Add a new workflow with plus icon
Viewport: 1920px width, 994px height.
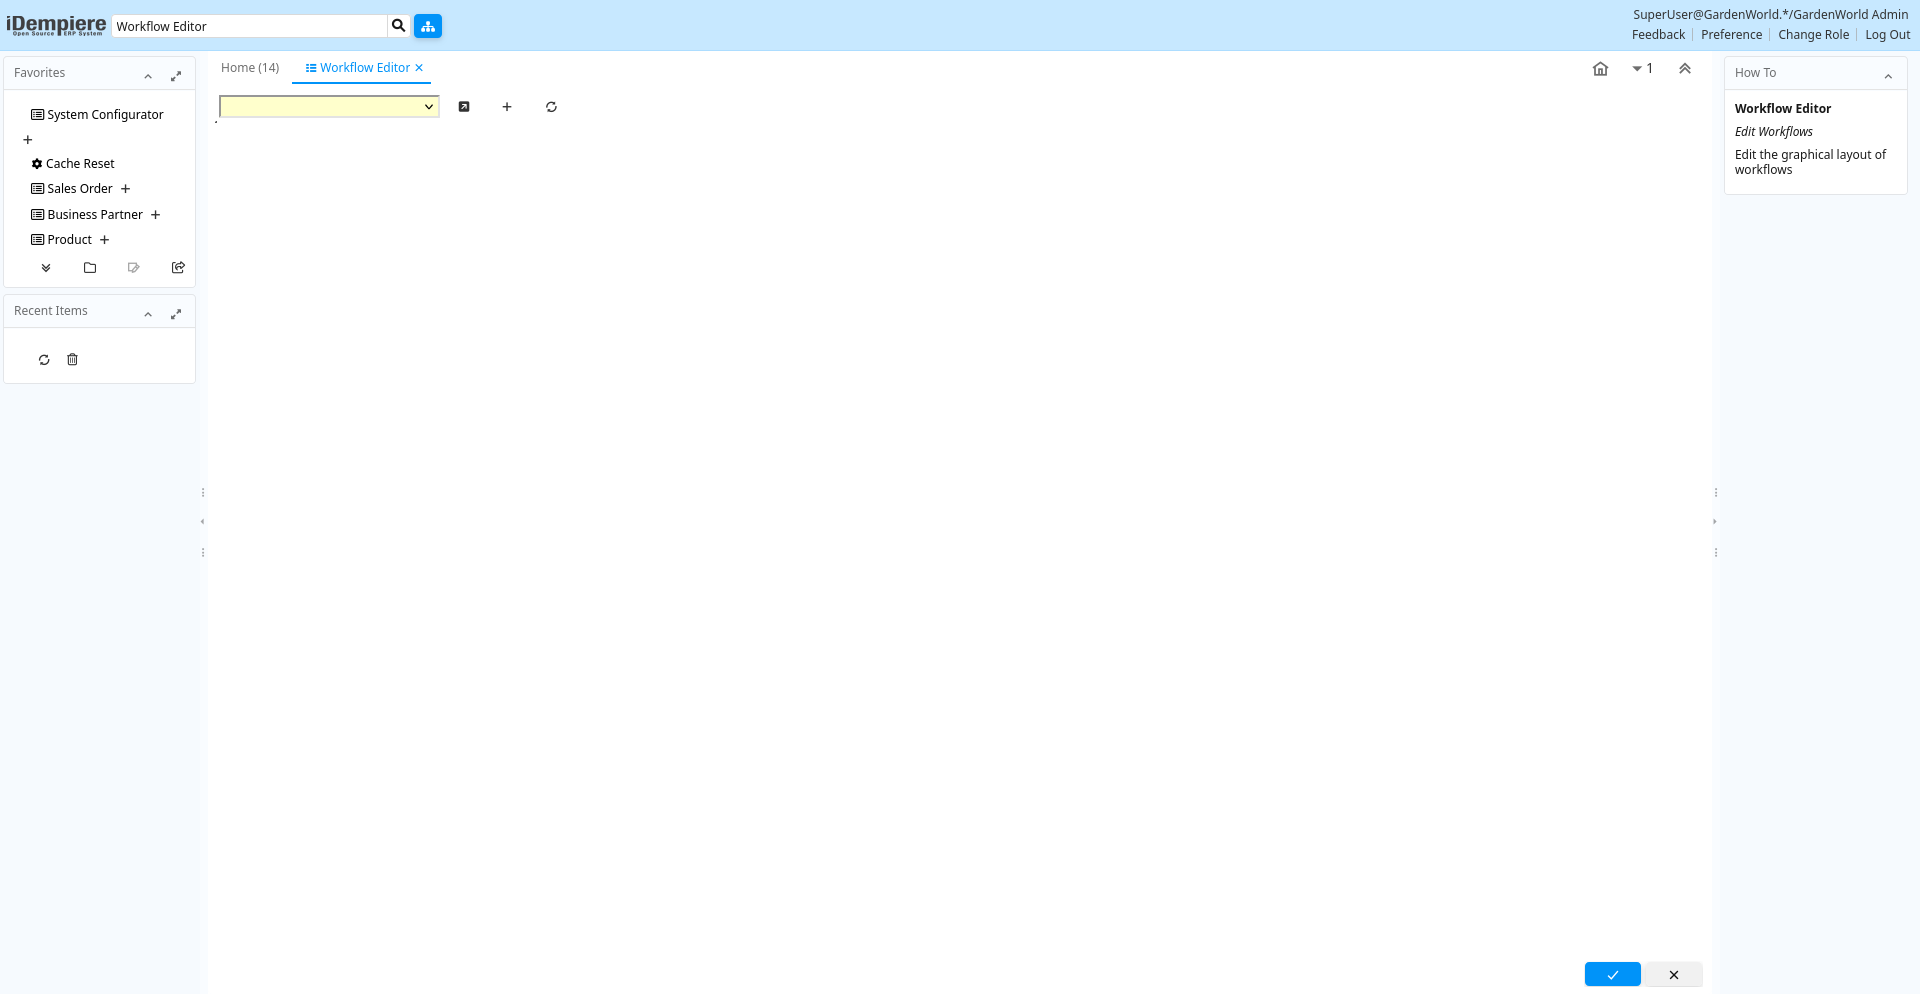(x=507, y=107)
